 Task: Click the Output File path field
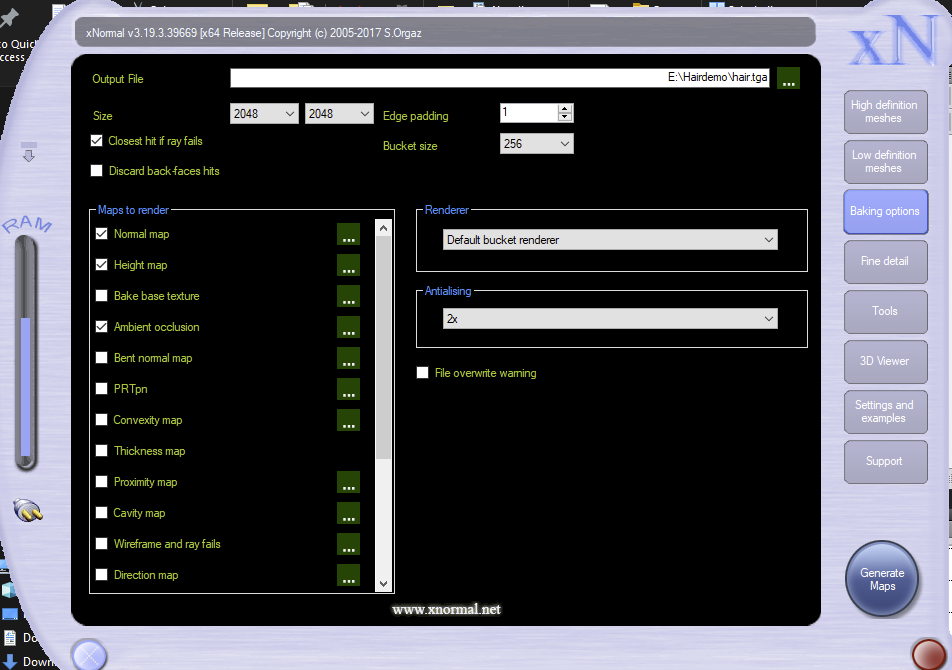pyautogui.click(x=500, y=79)
